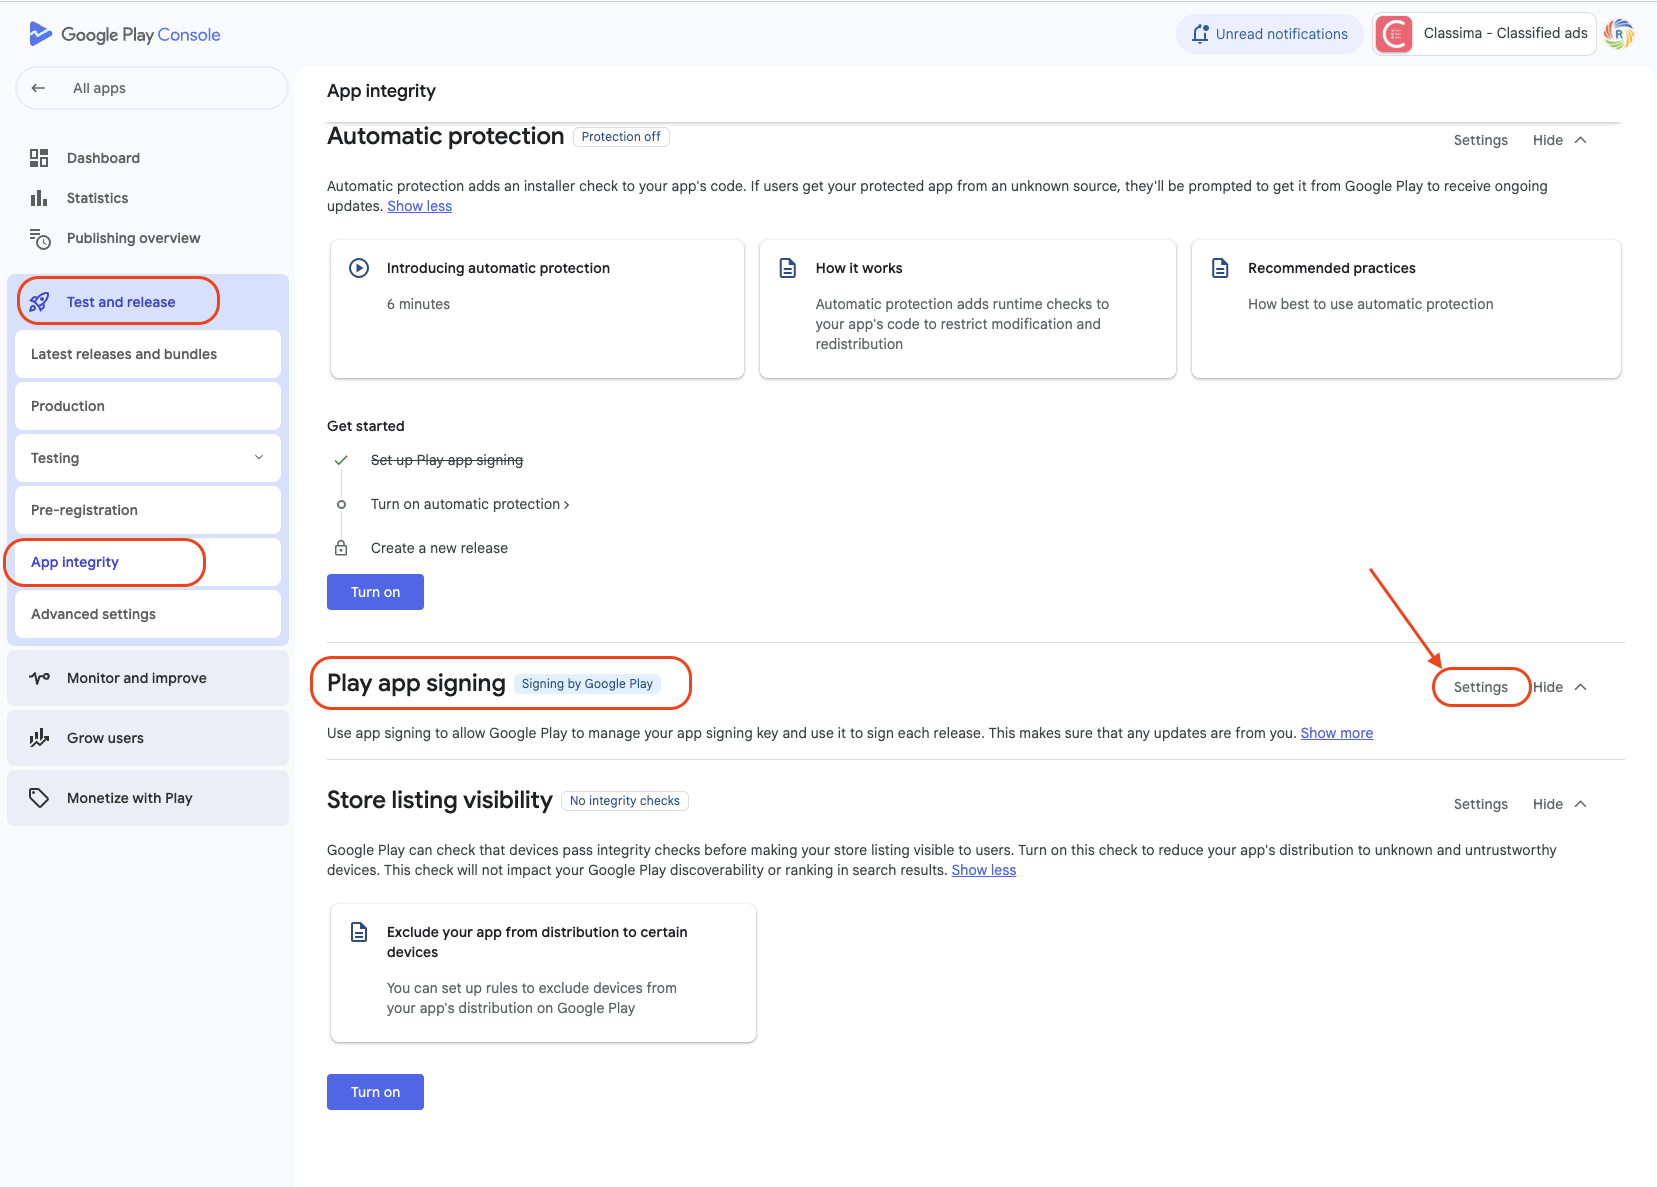Click the Classima red app icon
This screenshot has height=1187, width=1657.
click(x=1394, y=34)
